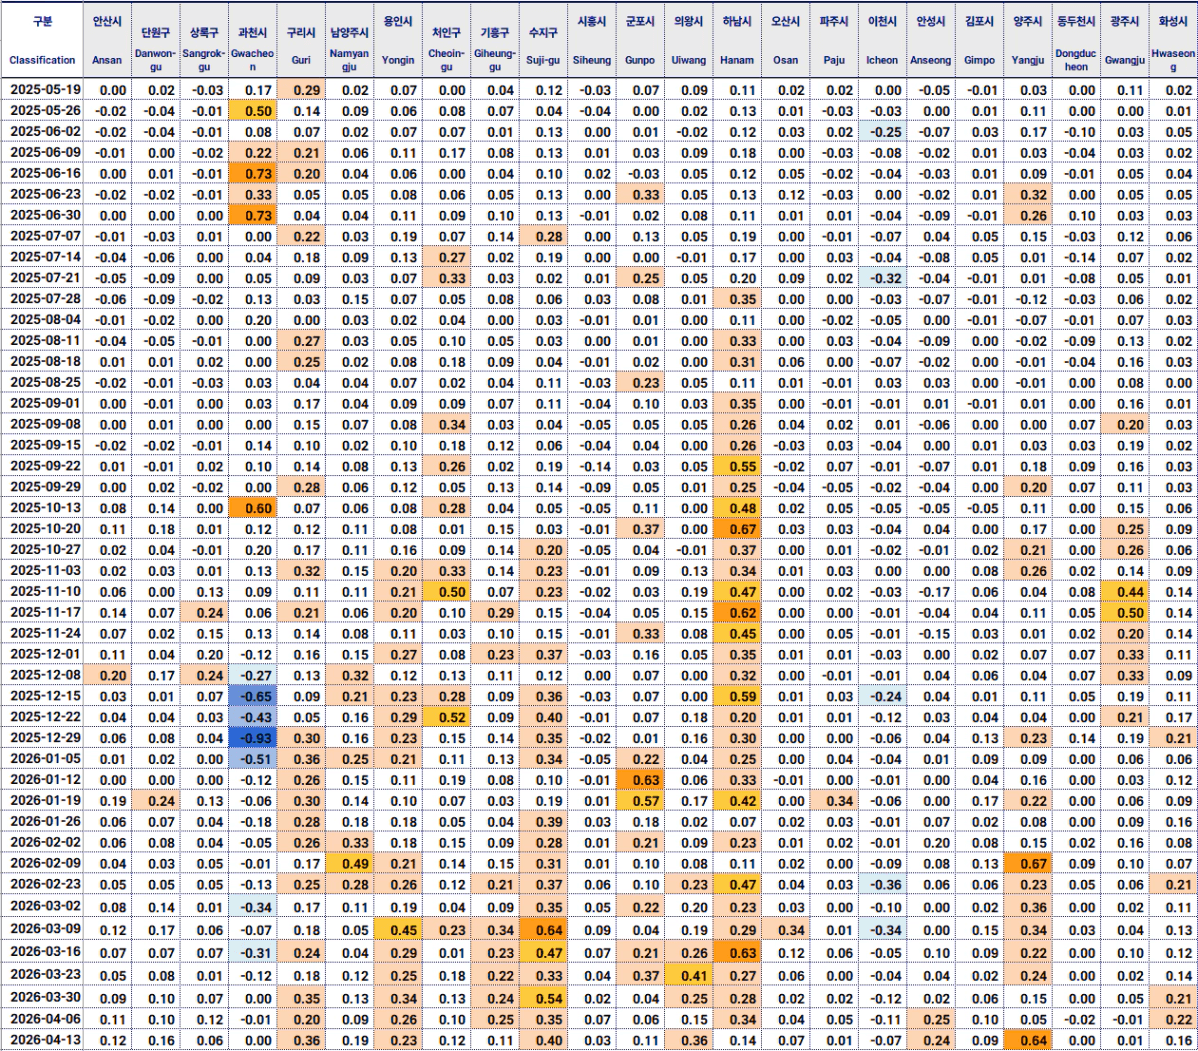
Task: Select Namyangju's 0.49 value on 2026-02-09
Action: coord(349,864)
